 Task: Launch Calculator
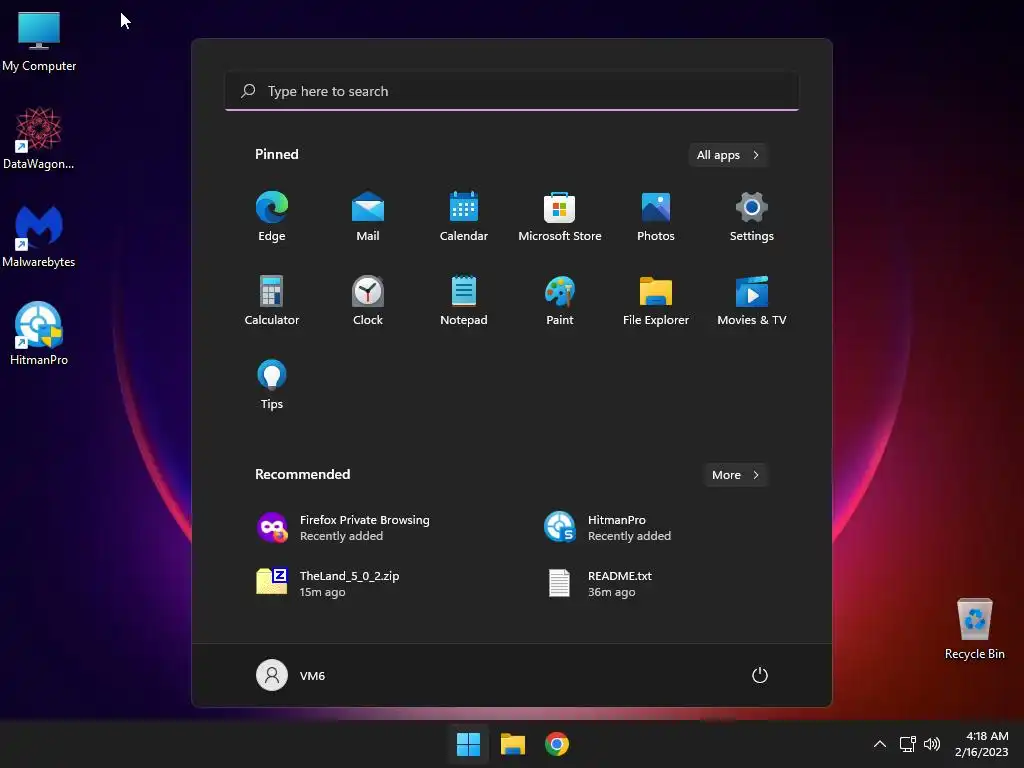pos(272,300)
